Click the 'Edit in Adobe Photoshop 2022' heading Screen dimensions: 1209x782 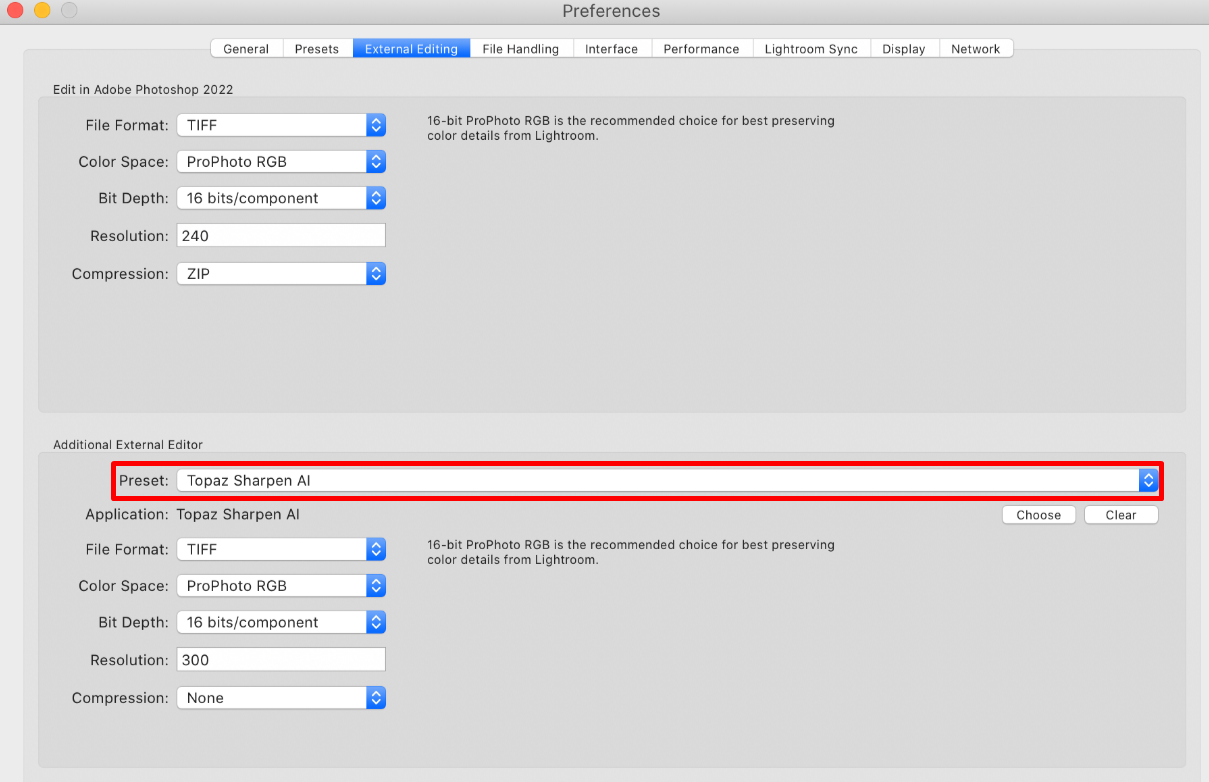pos(143,89)
